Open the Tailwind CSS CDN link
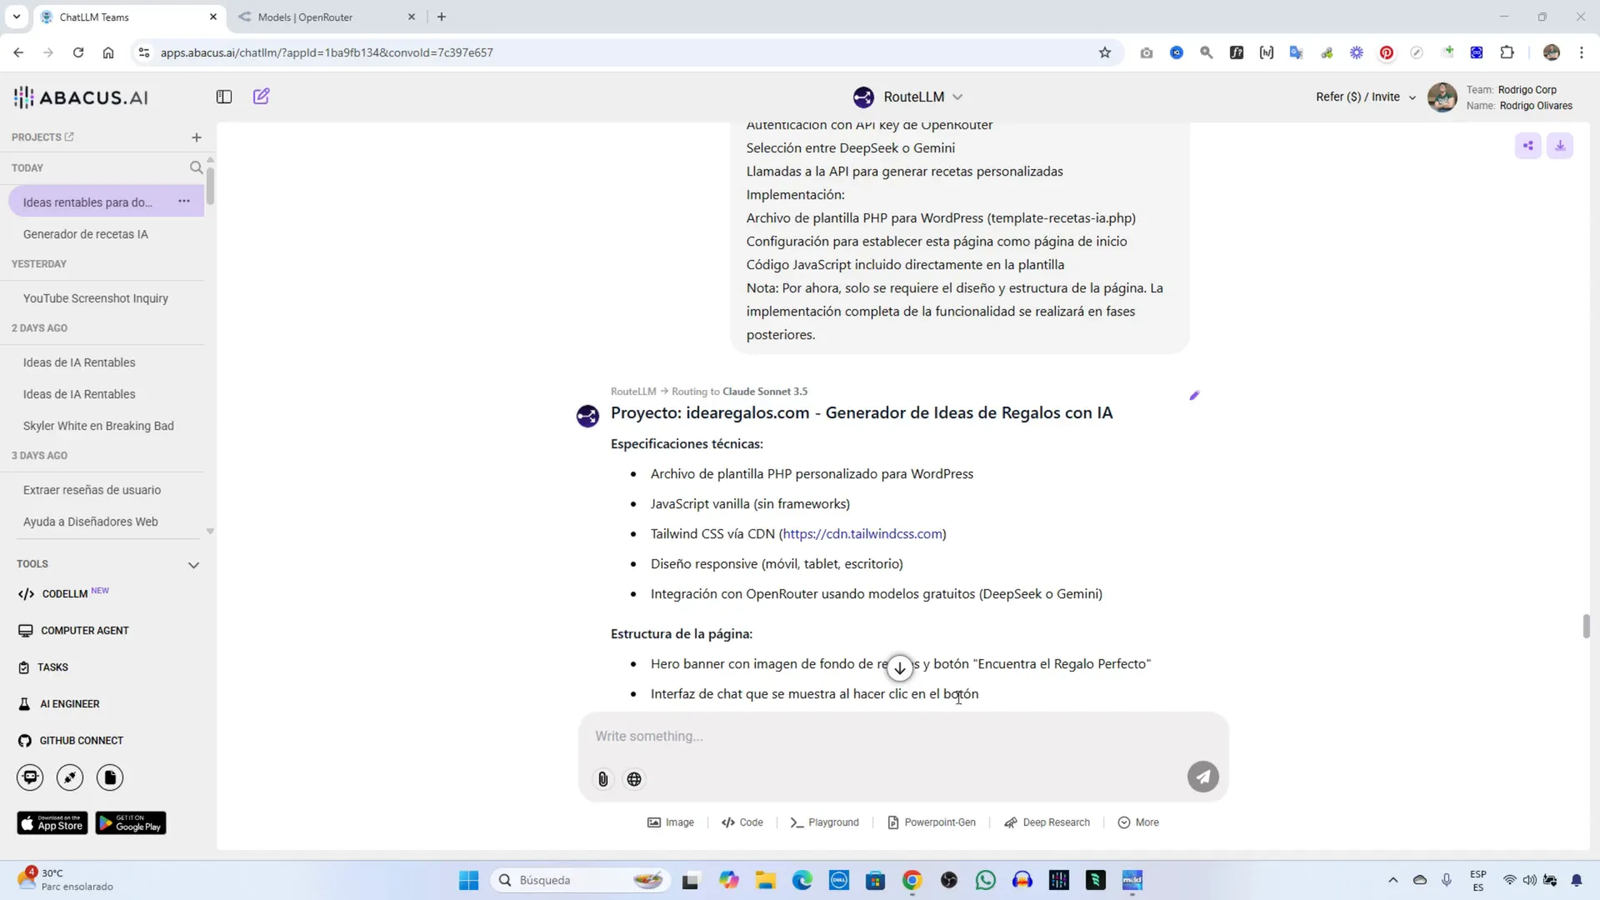This screenshot has height=900, width=1600. [x=863, y=533]
